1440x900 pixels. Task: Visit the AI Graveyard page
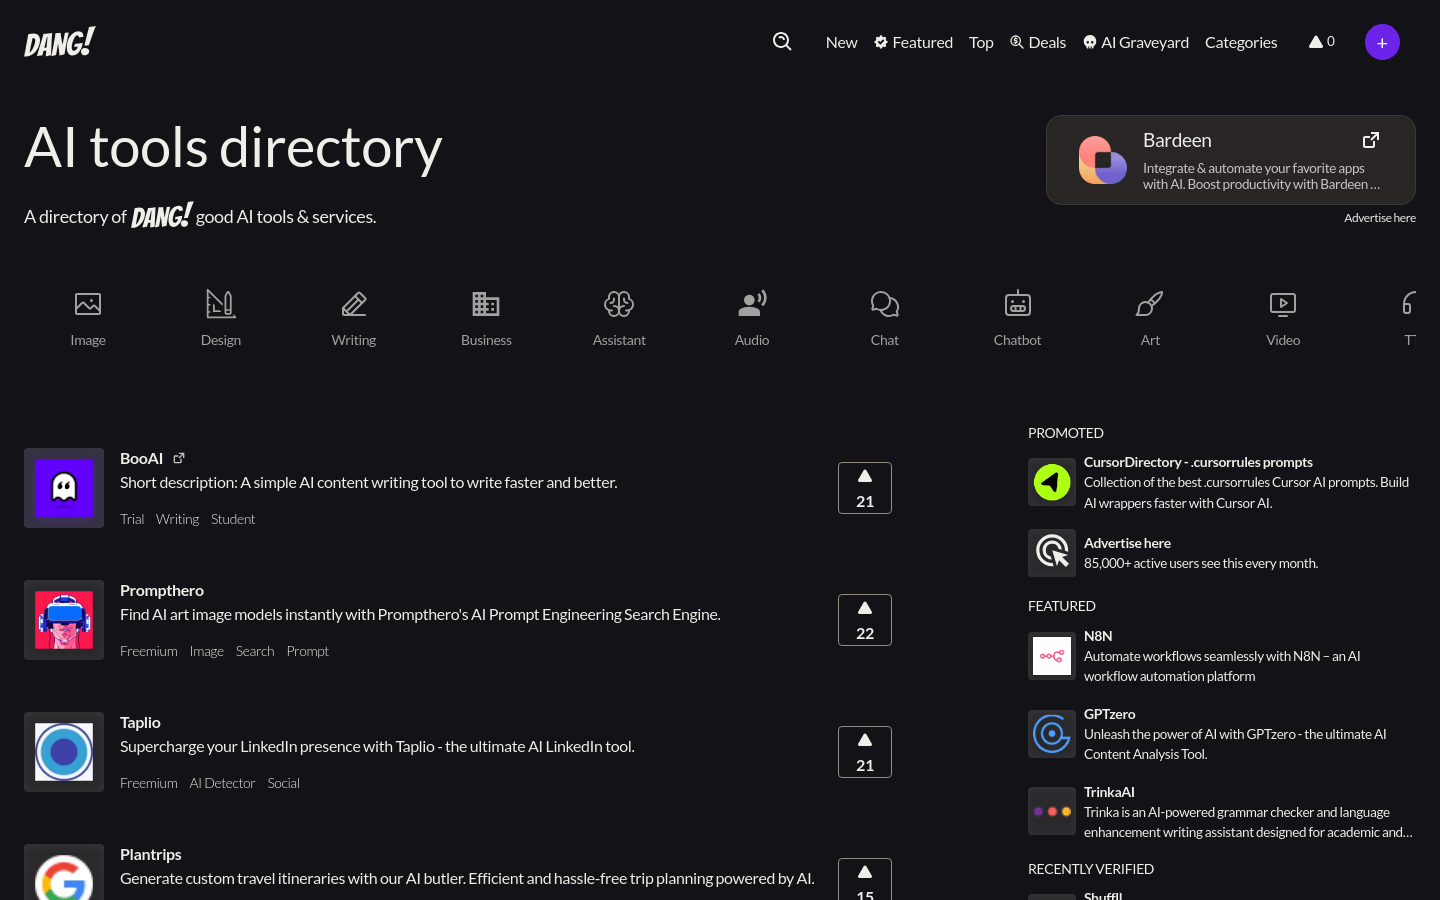pyautogui.click(x=1136, y=42)
